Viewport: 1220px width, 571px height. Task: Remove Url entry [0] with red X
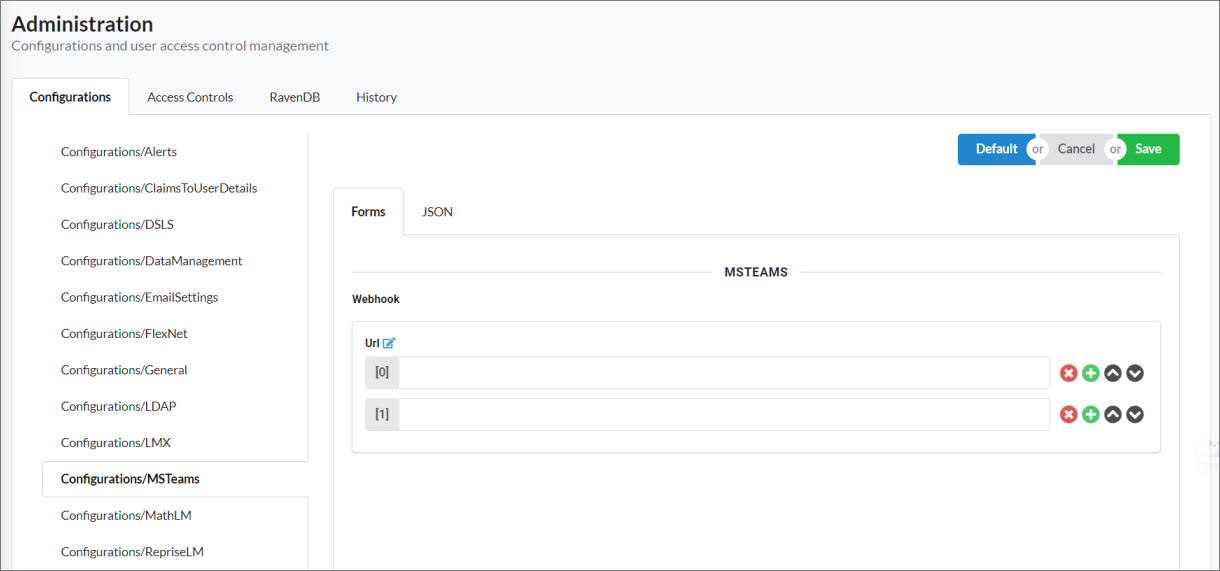(x=1069, y=373)
